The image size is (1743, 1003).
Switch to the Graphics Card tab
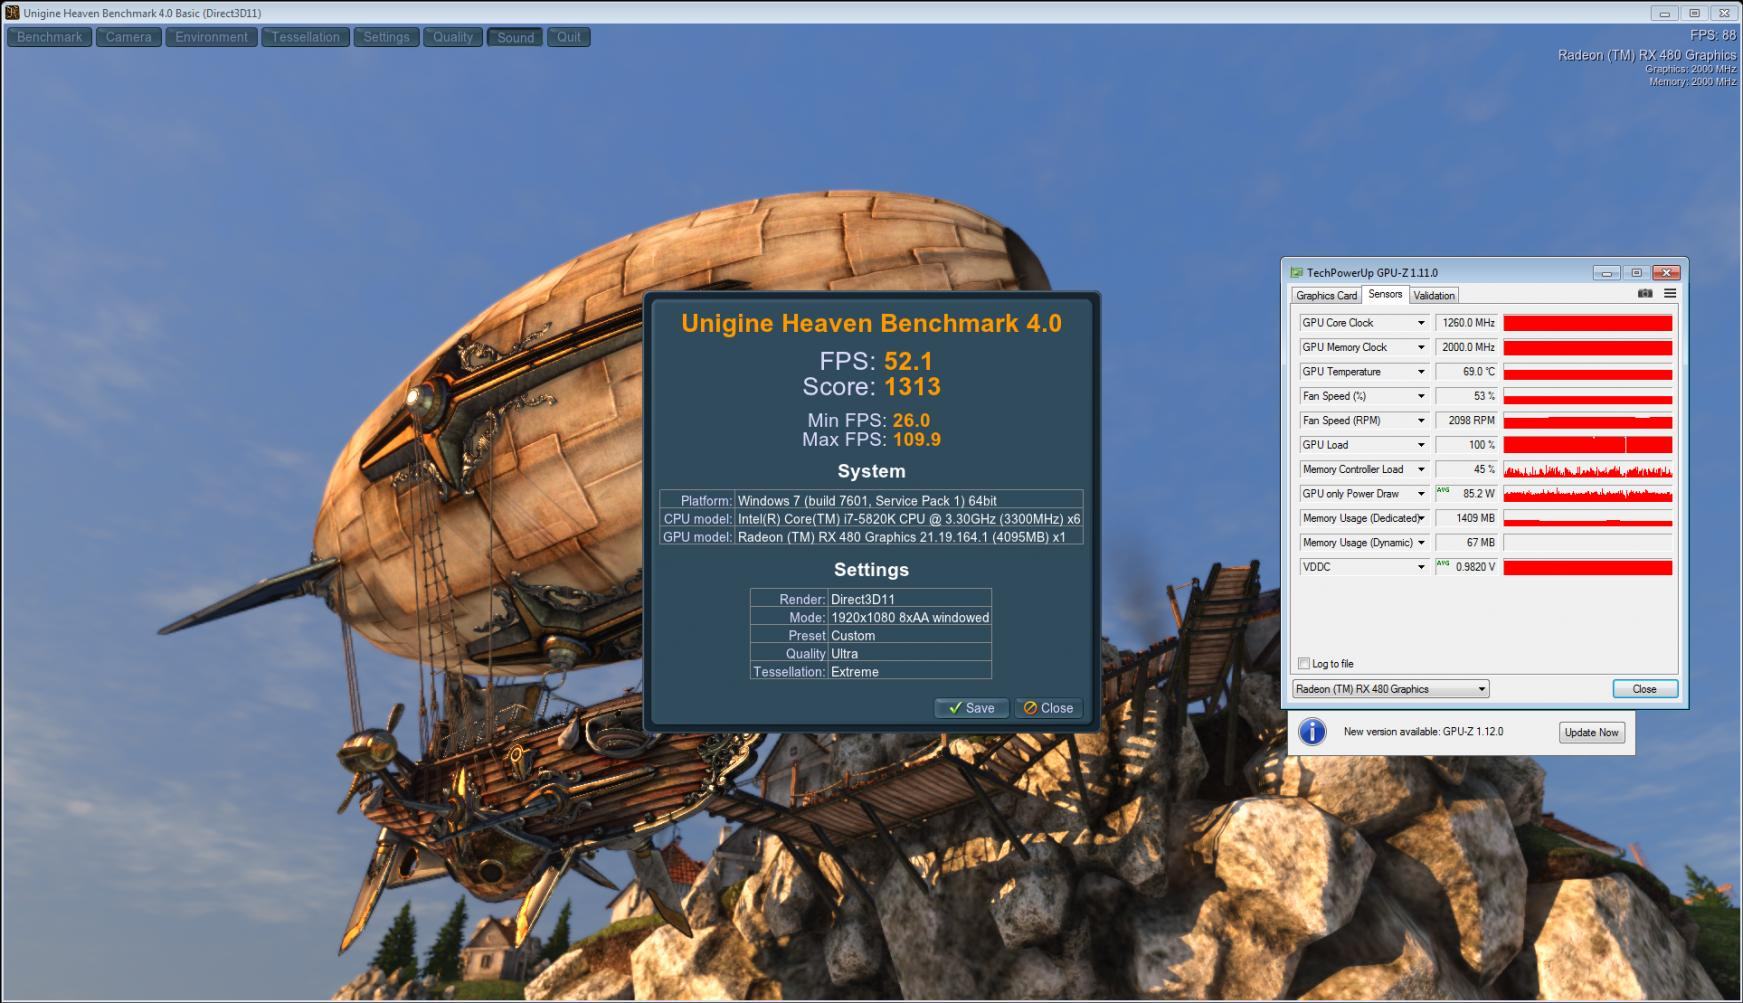[x=1326, y=295]
